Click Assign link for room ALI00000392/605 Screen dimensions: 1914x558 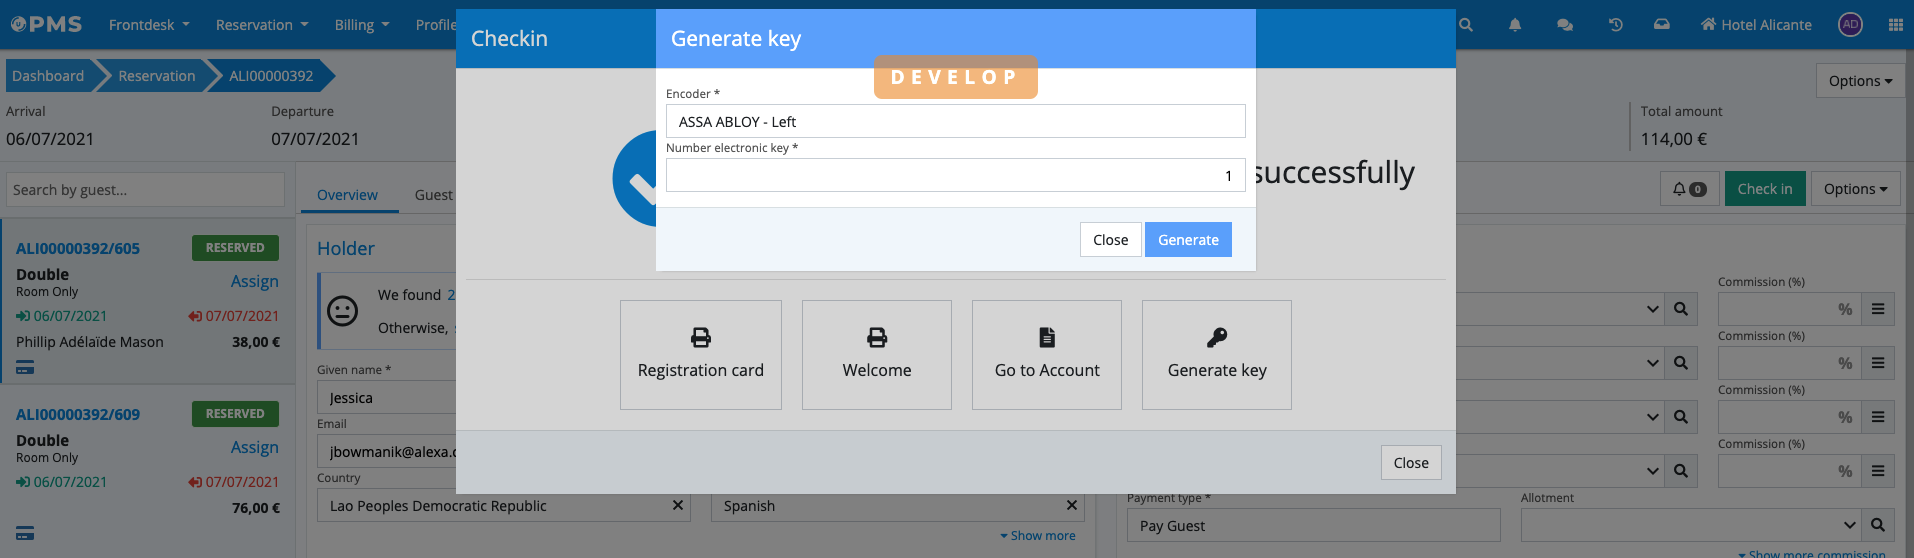[x=254, y=282]
